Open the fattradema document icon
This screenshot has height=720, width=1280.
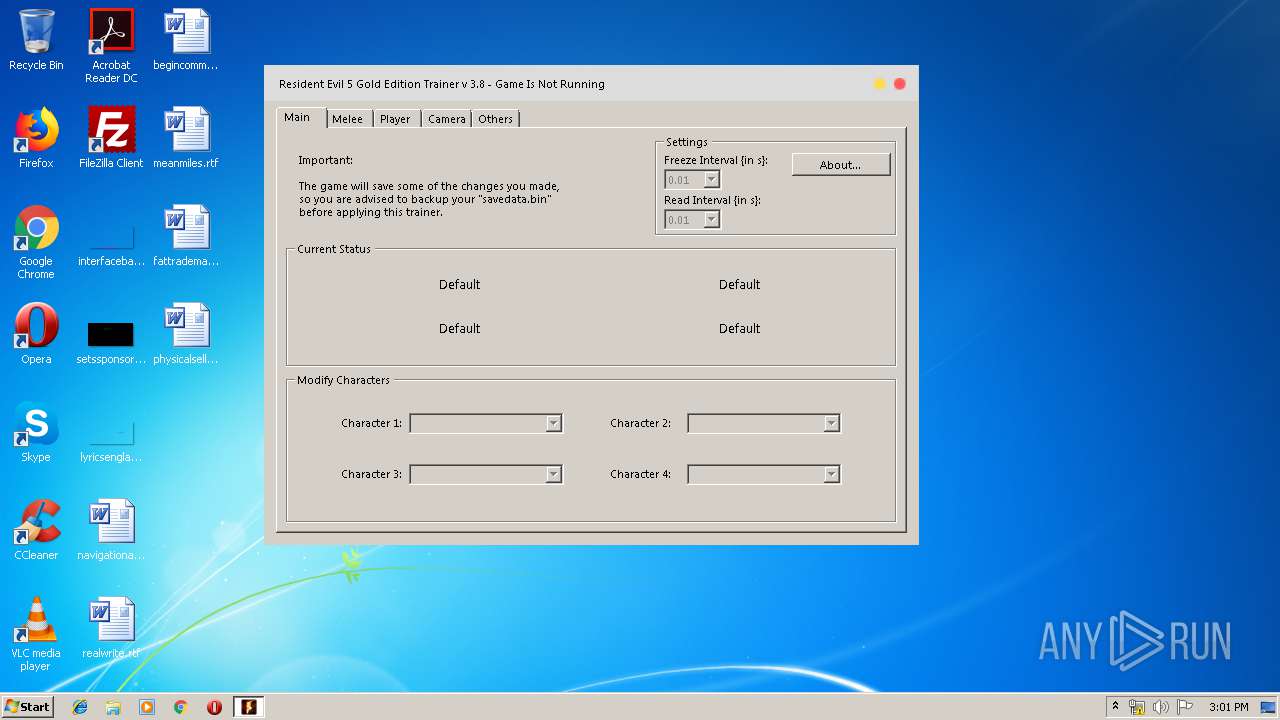click(x=186, y=236)
